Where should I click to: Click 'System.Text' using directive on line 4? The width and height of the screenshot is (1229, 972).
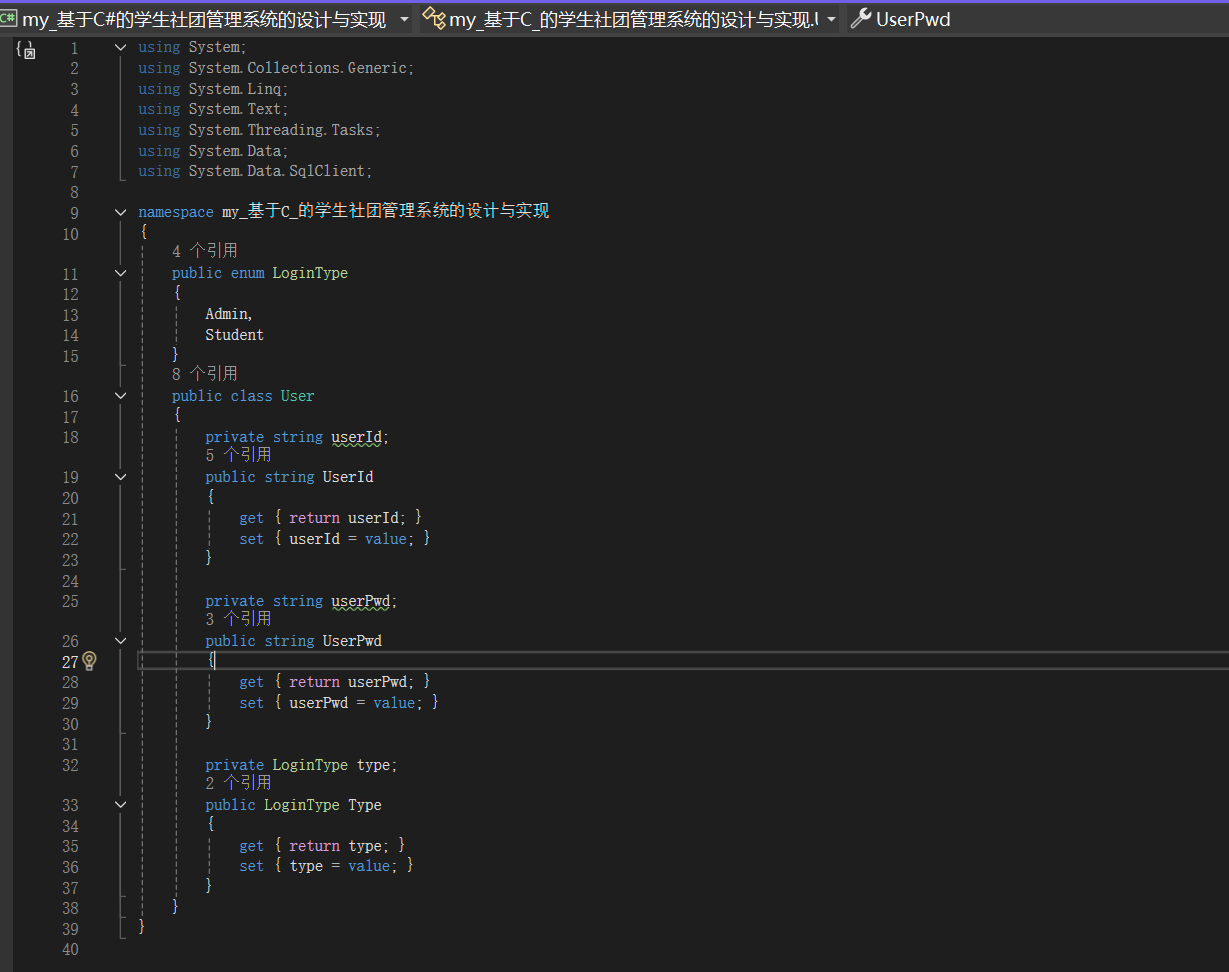click(x=235, y=109)
